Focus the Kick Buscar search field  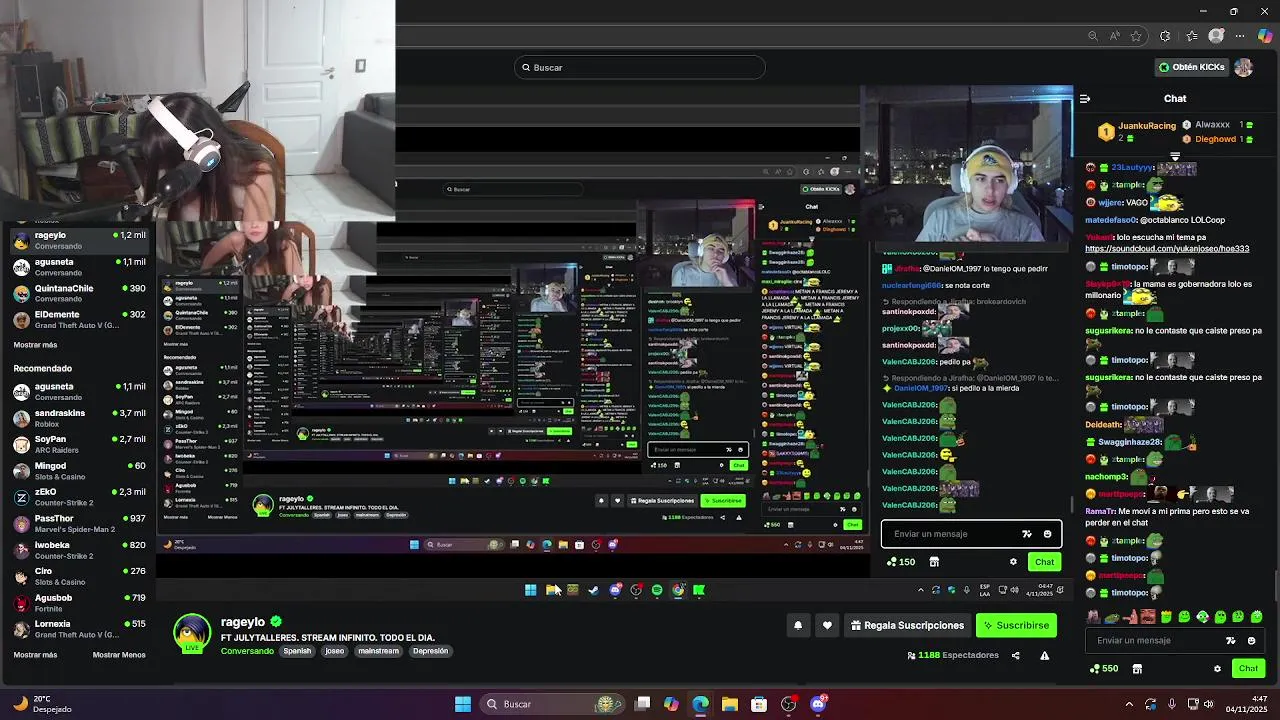pyautogui.click(x=641, y=67)
